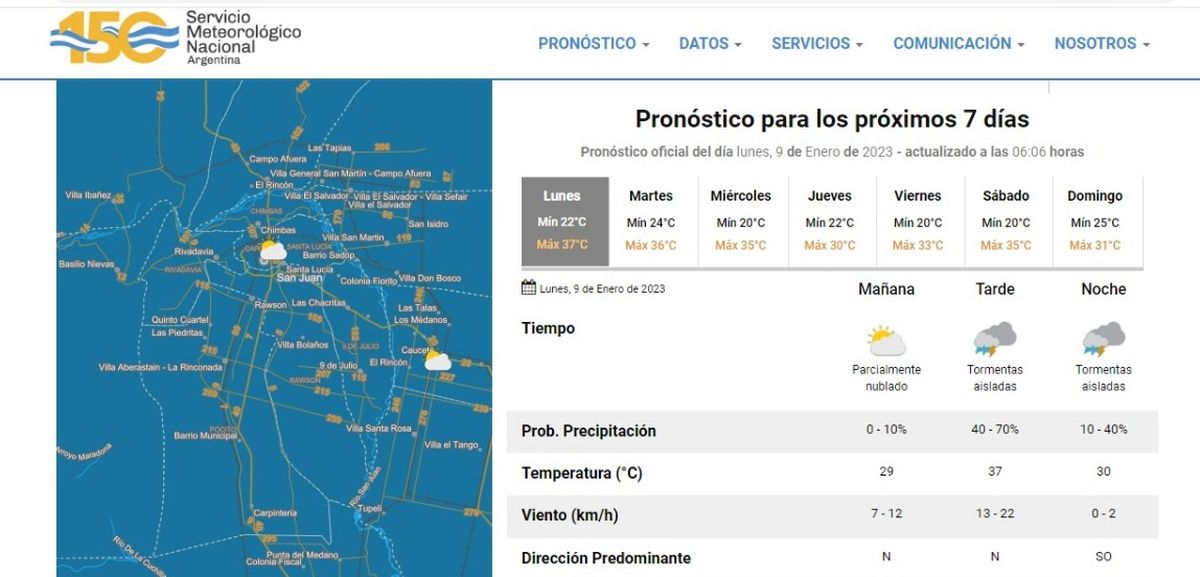
Task: Select the Miércoles forecast tab
Action: [x=740, y=221]
